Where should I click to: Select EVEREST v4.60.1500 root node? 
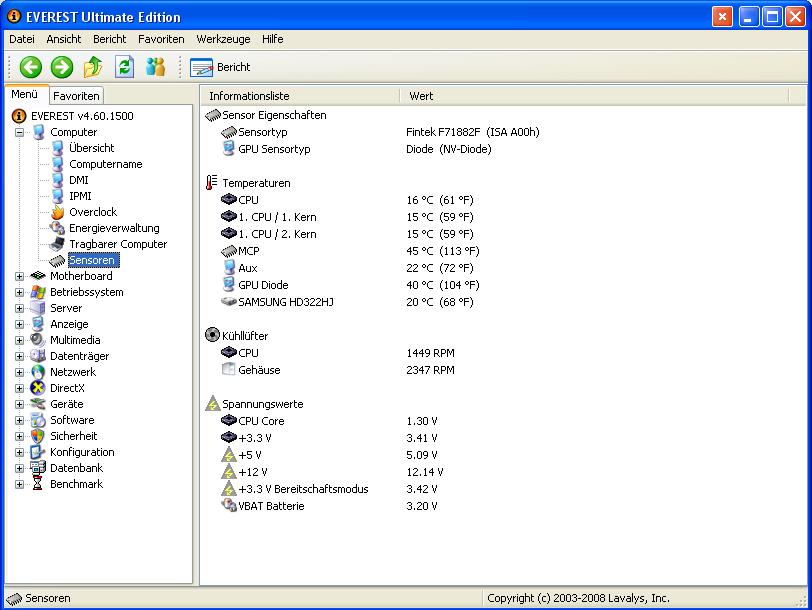(x=82, y=116)
